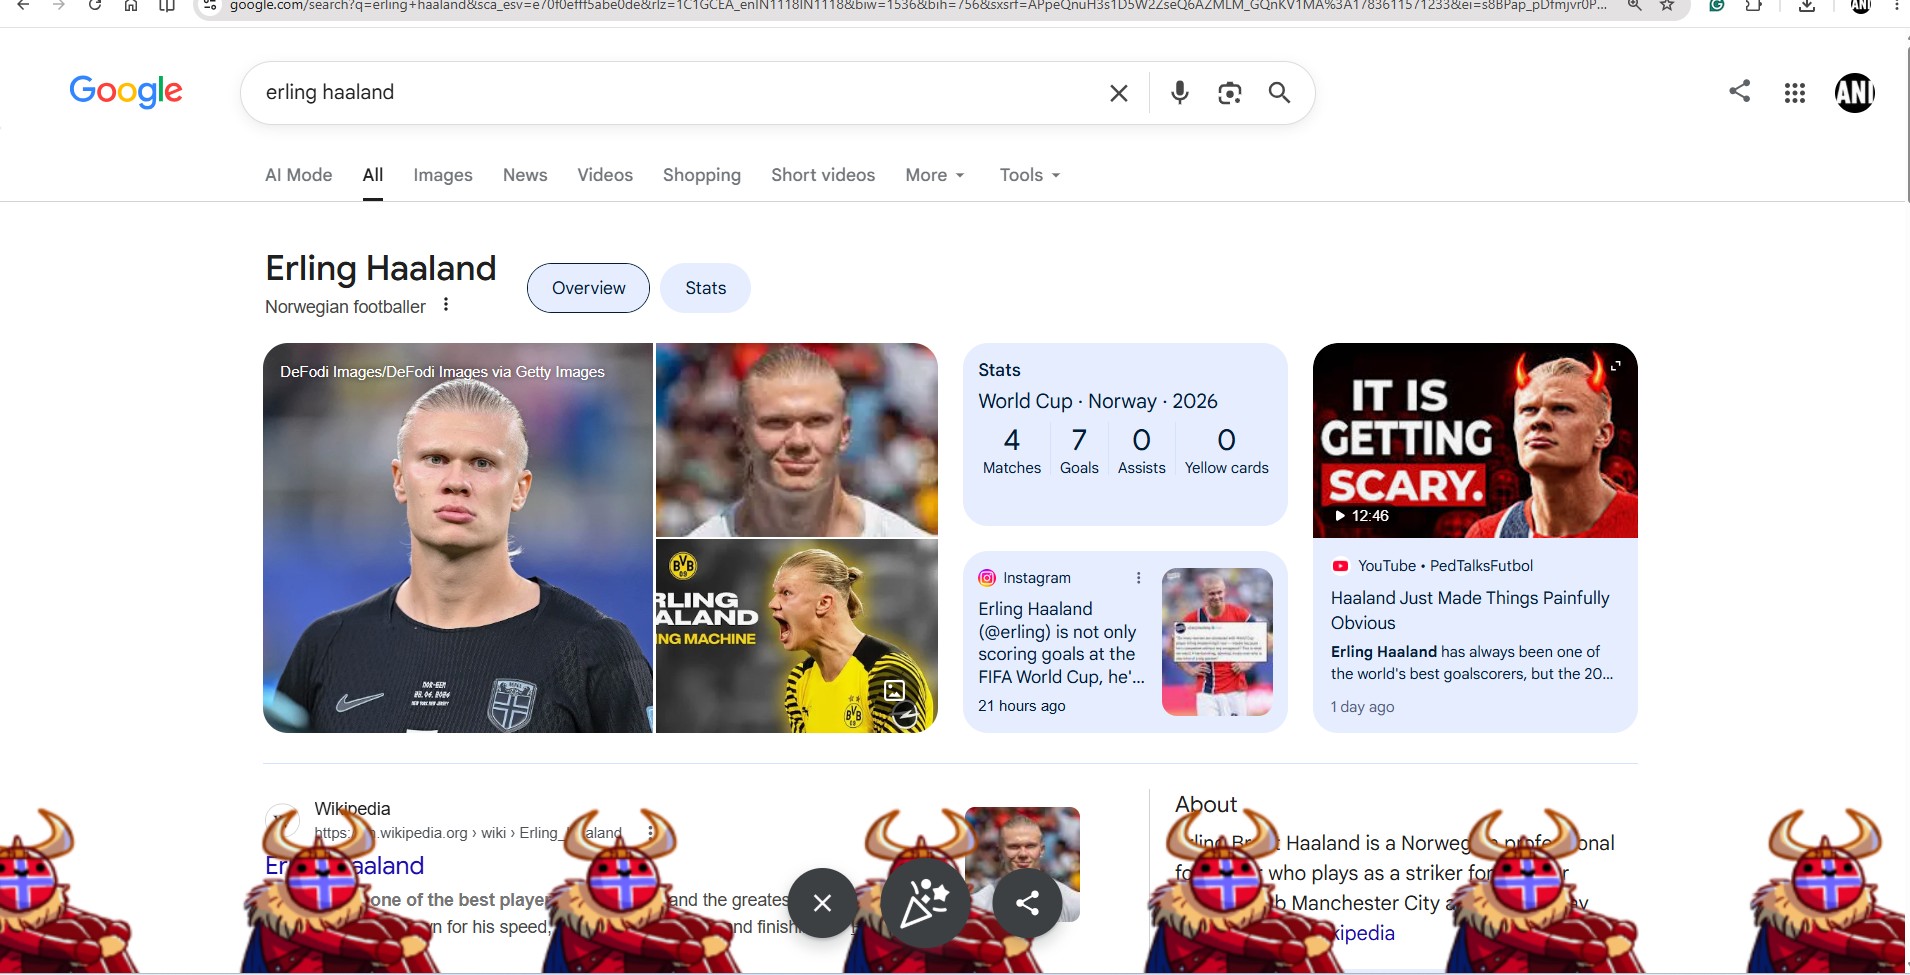Select the Stats chip
The image size is (1910, 975).
pyautogui.click(x=706, y=288)
